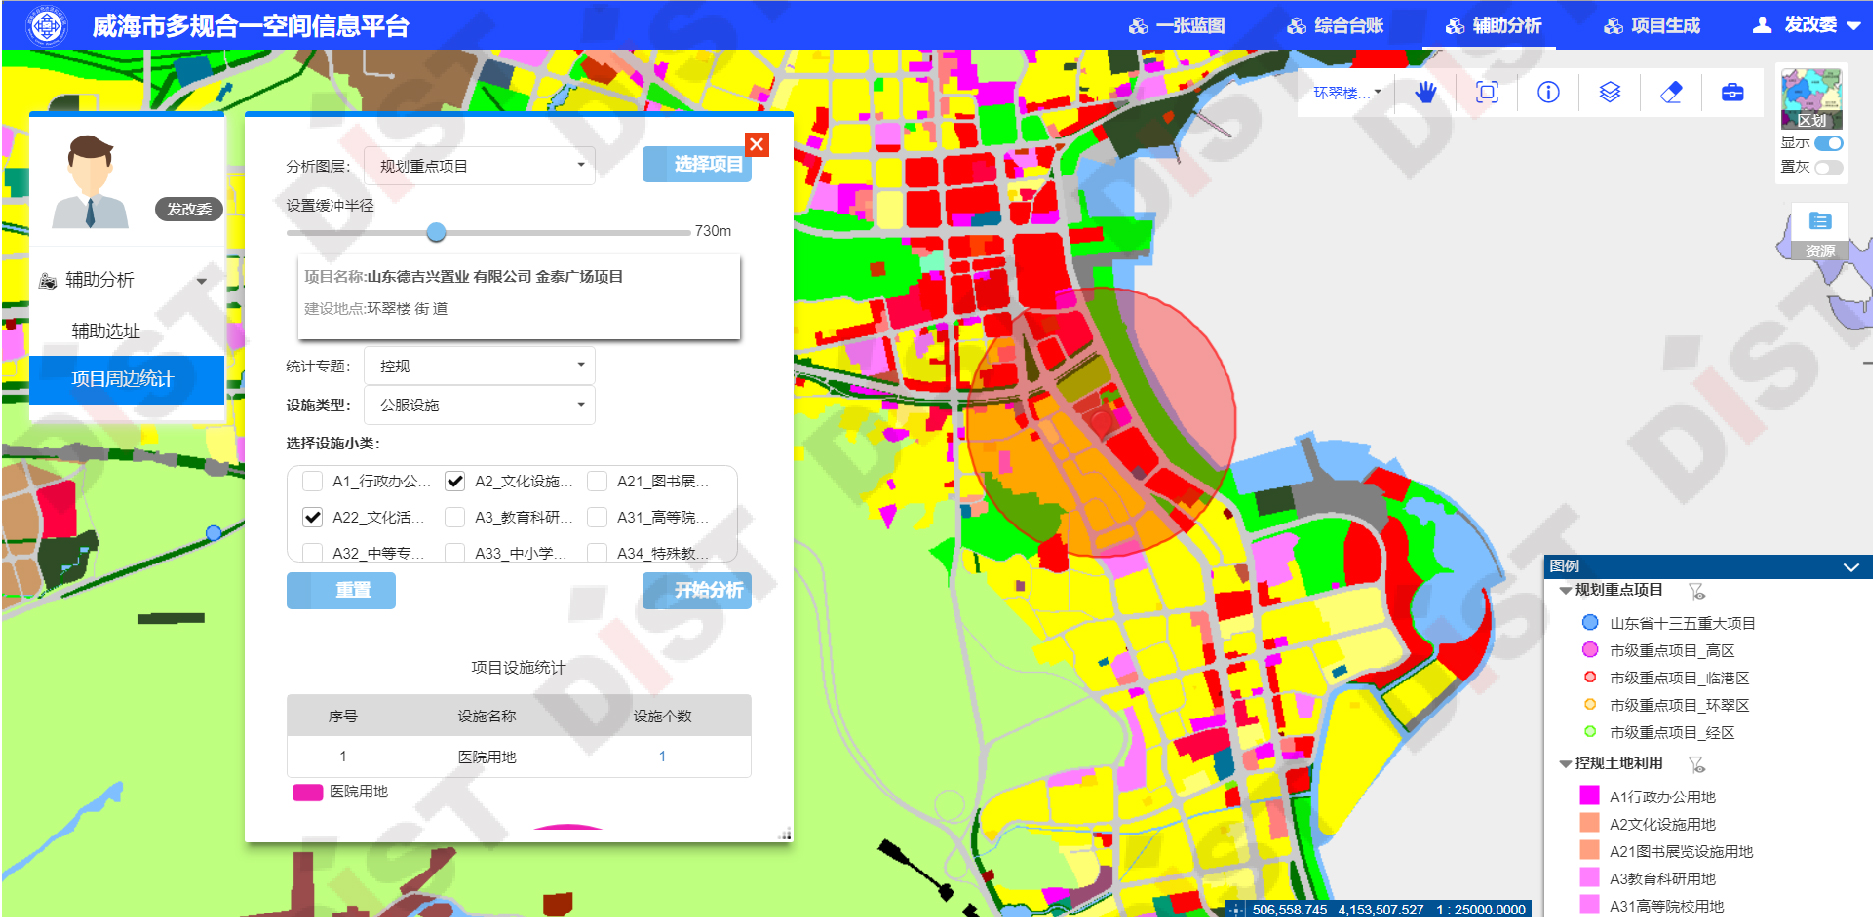Select the pan hand tool
Viewport: 1875px width, 917px height.
[x=1425, y=93]
